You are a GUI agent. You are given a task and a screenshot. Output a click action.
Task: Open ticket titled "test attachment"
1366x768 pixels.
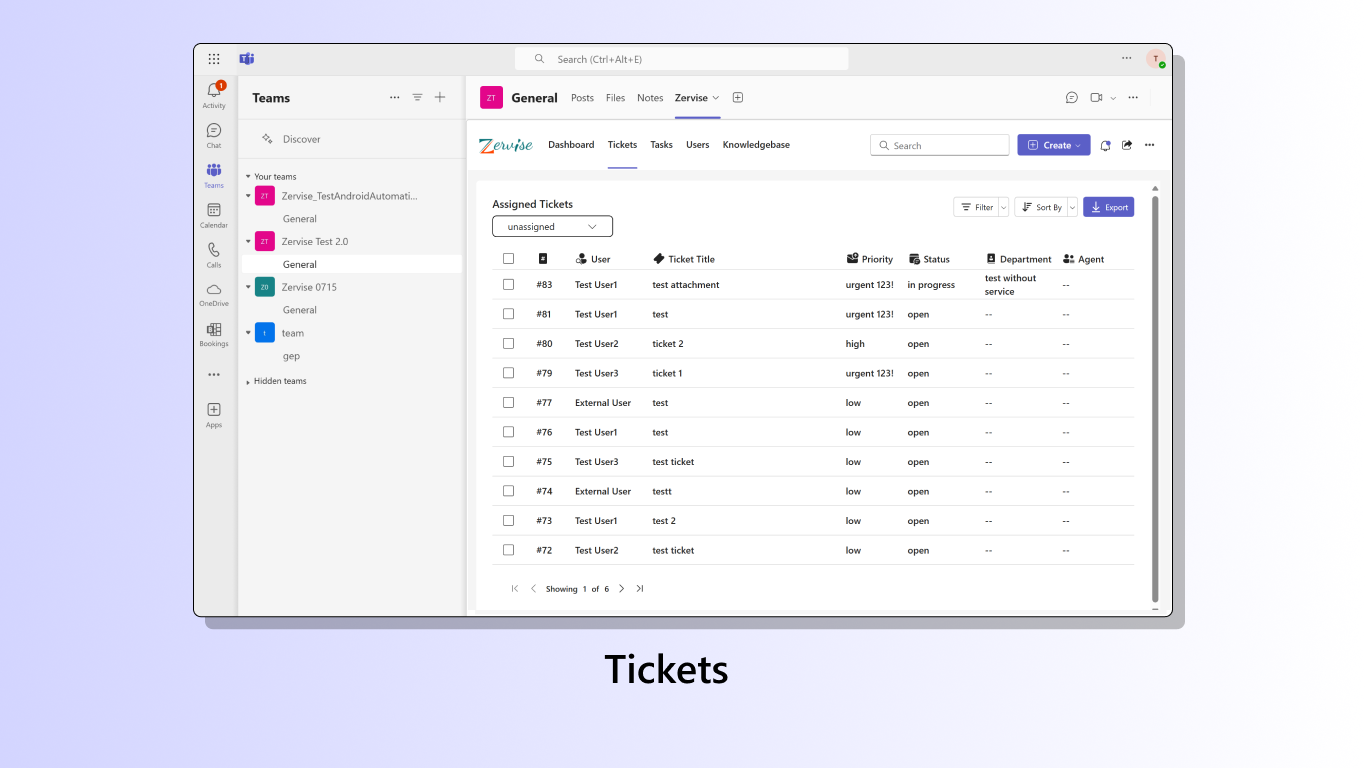click(x=686, y=285)
